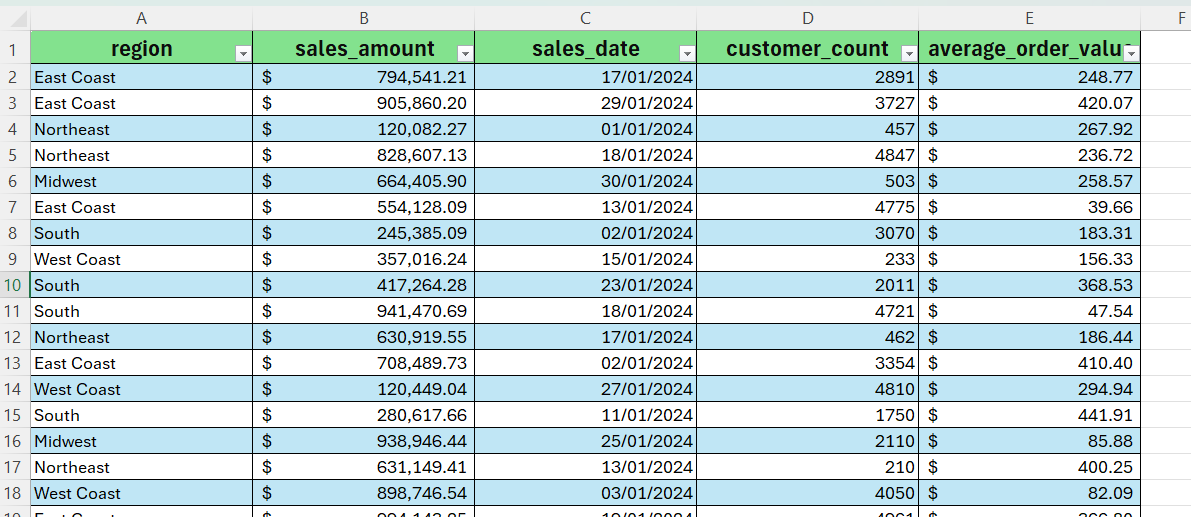Select row 1 header
This screenshot has width=1191, height=517.
(14, 49)
